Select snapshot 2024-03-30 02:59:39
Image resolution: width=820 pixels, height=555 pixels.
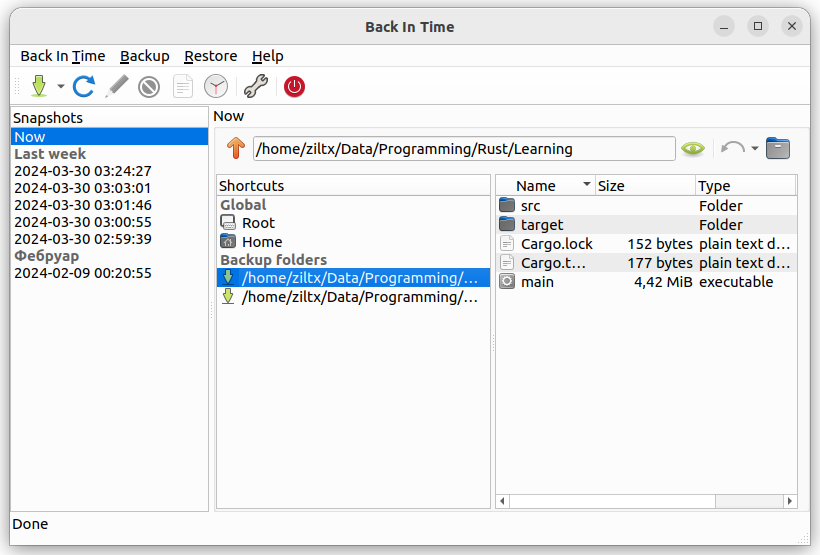[109, 239]
